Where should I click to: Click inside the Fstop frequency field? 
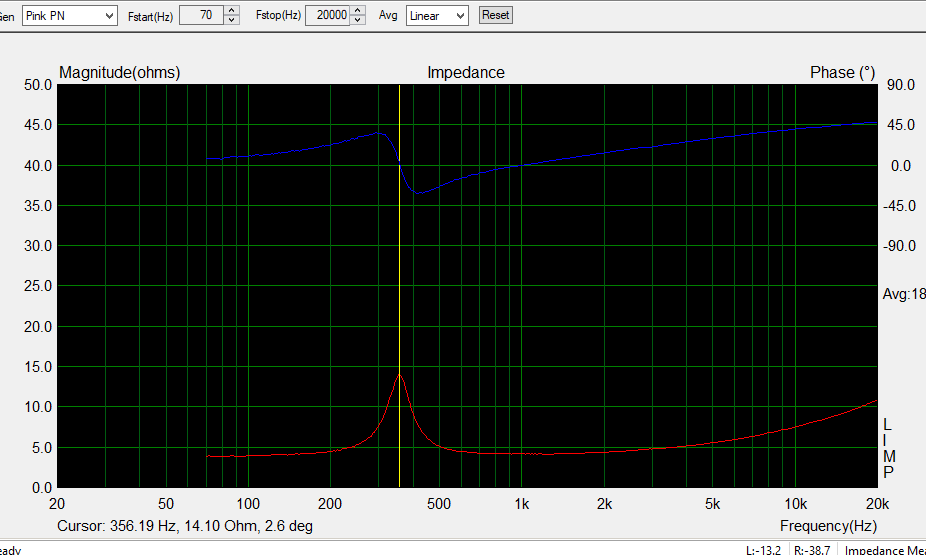click(x=326, y=15)
